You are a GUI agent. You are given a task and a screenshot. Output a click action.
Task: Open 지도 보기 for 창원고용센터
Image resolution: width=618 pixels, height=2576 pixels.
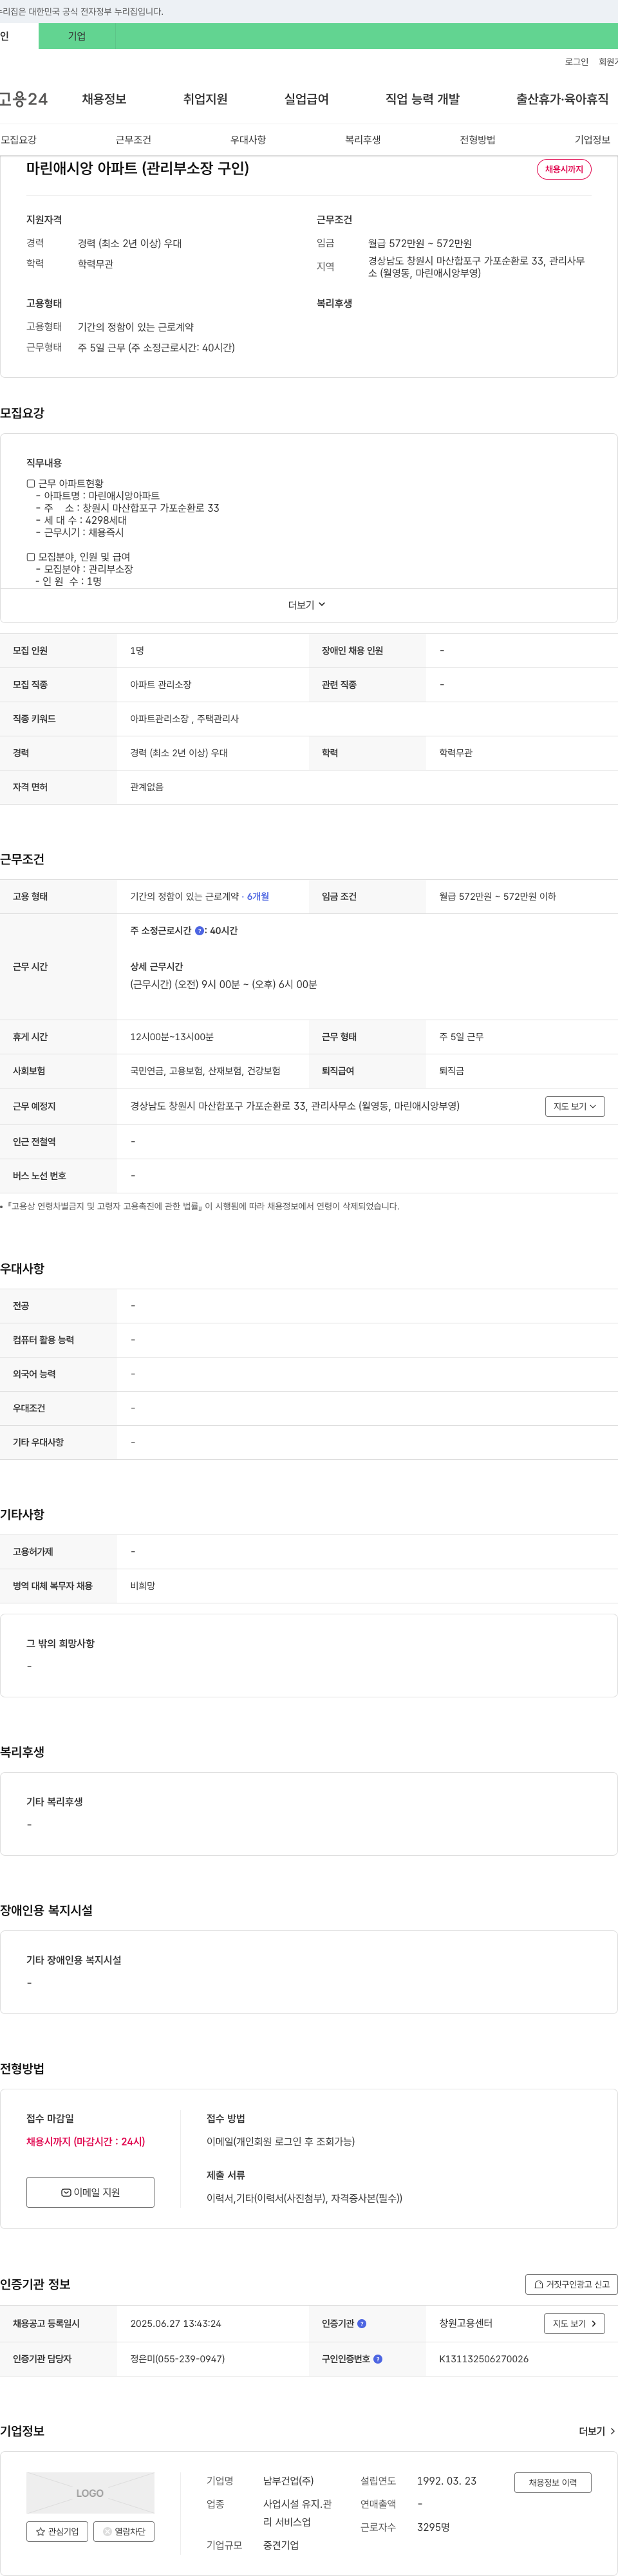[574, 2324]
